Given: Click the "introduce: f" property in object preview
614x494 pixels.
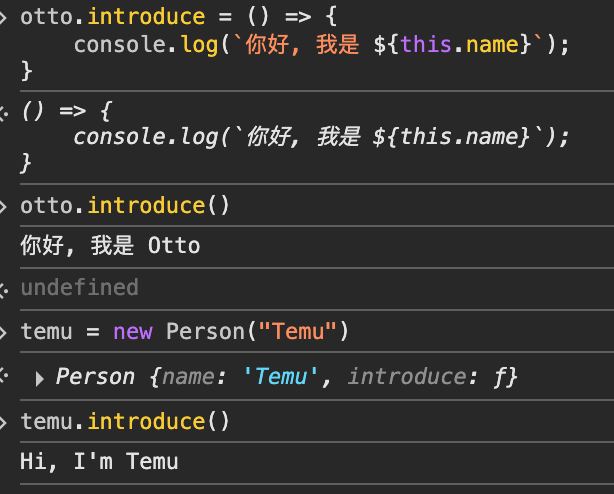Looking at the screenshot, I should [428, 377].
